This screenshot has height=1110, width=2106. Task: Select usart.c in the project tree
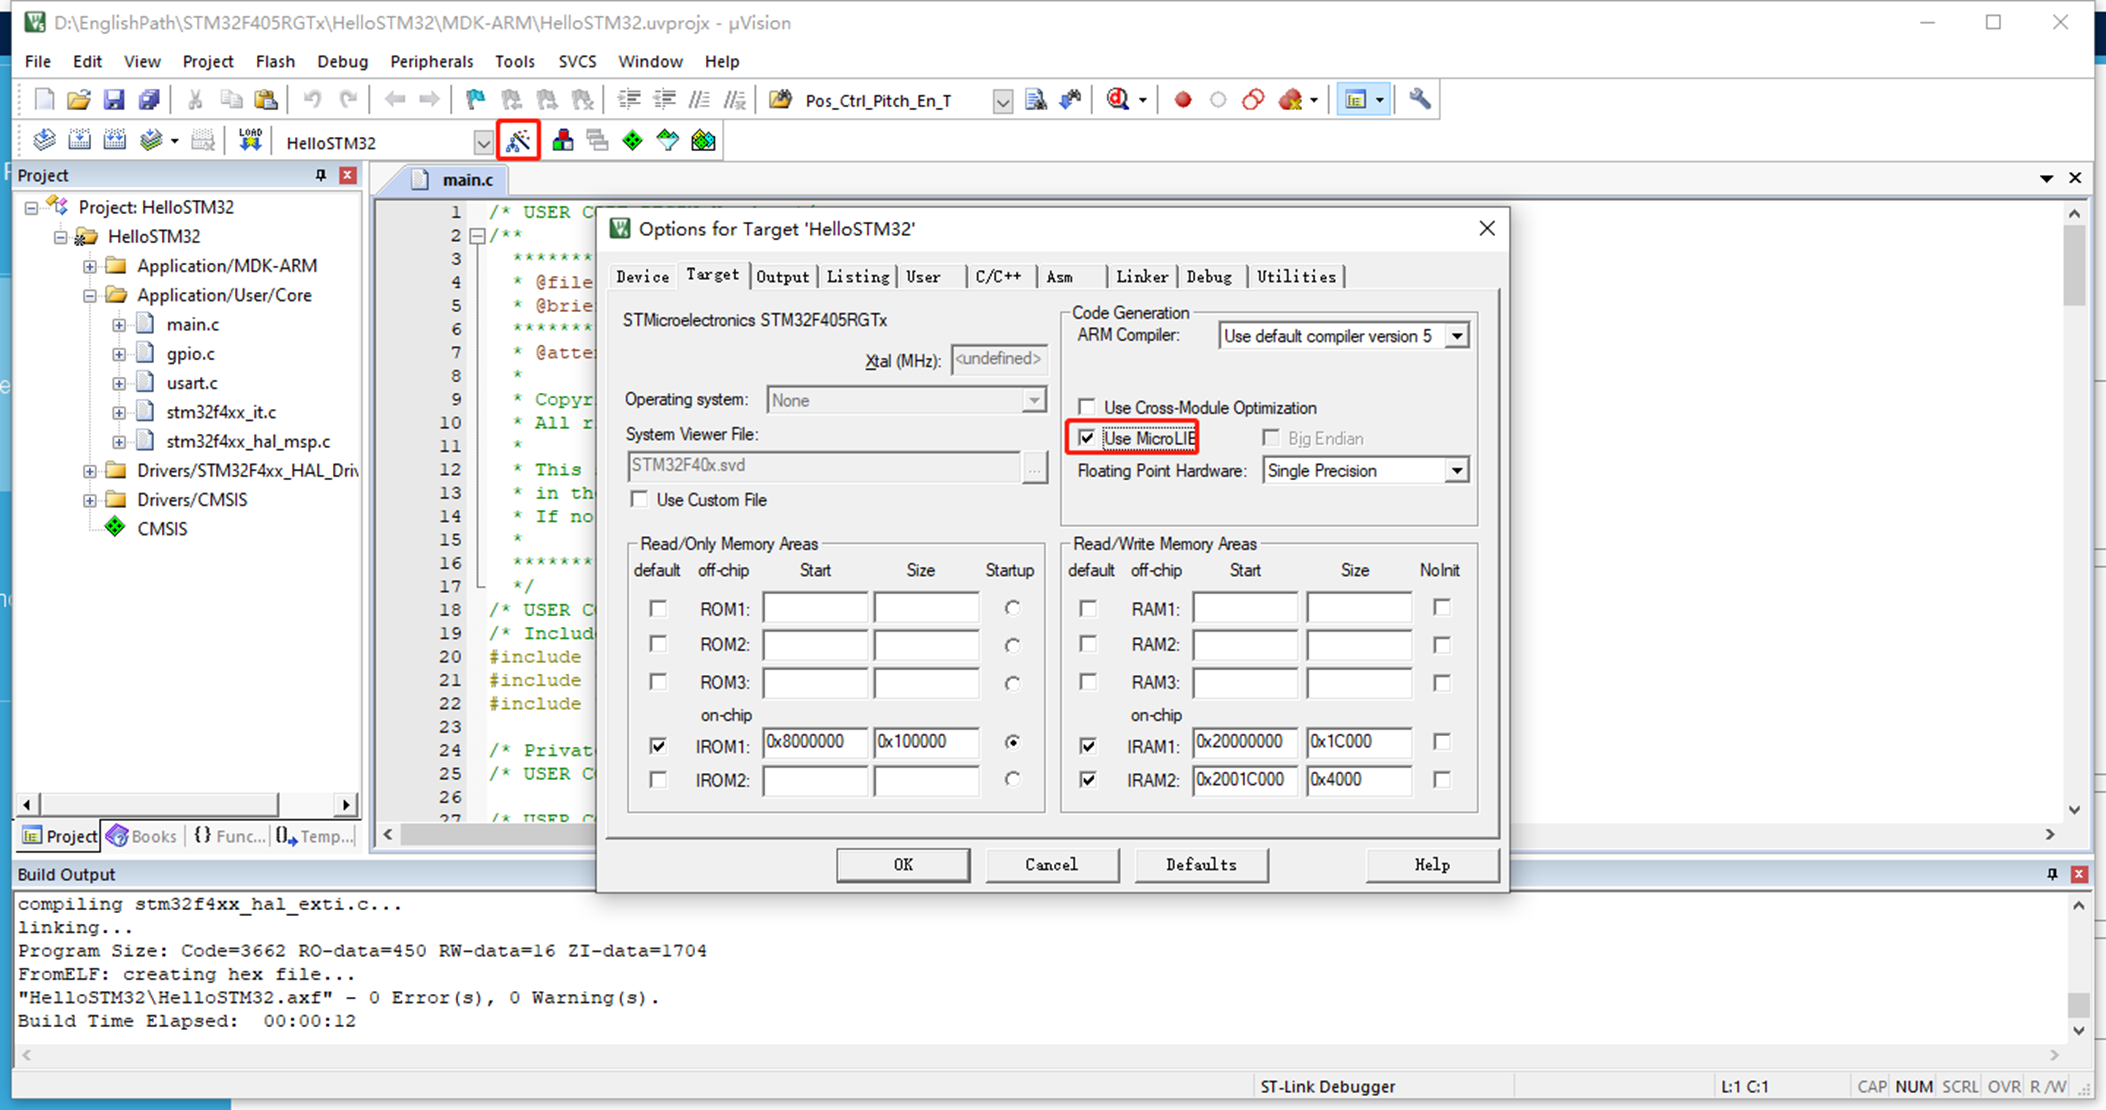[x=191, y=383]
